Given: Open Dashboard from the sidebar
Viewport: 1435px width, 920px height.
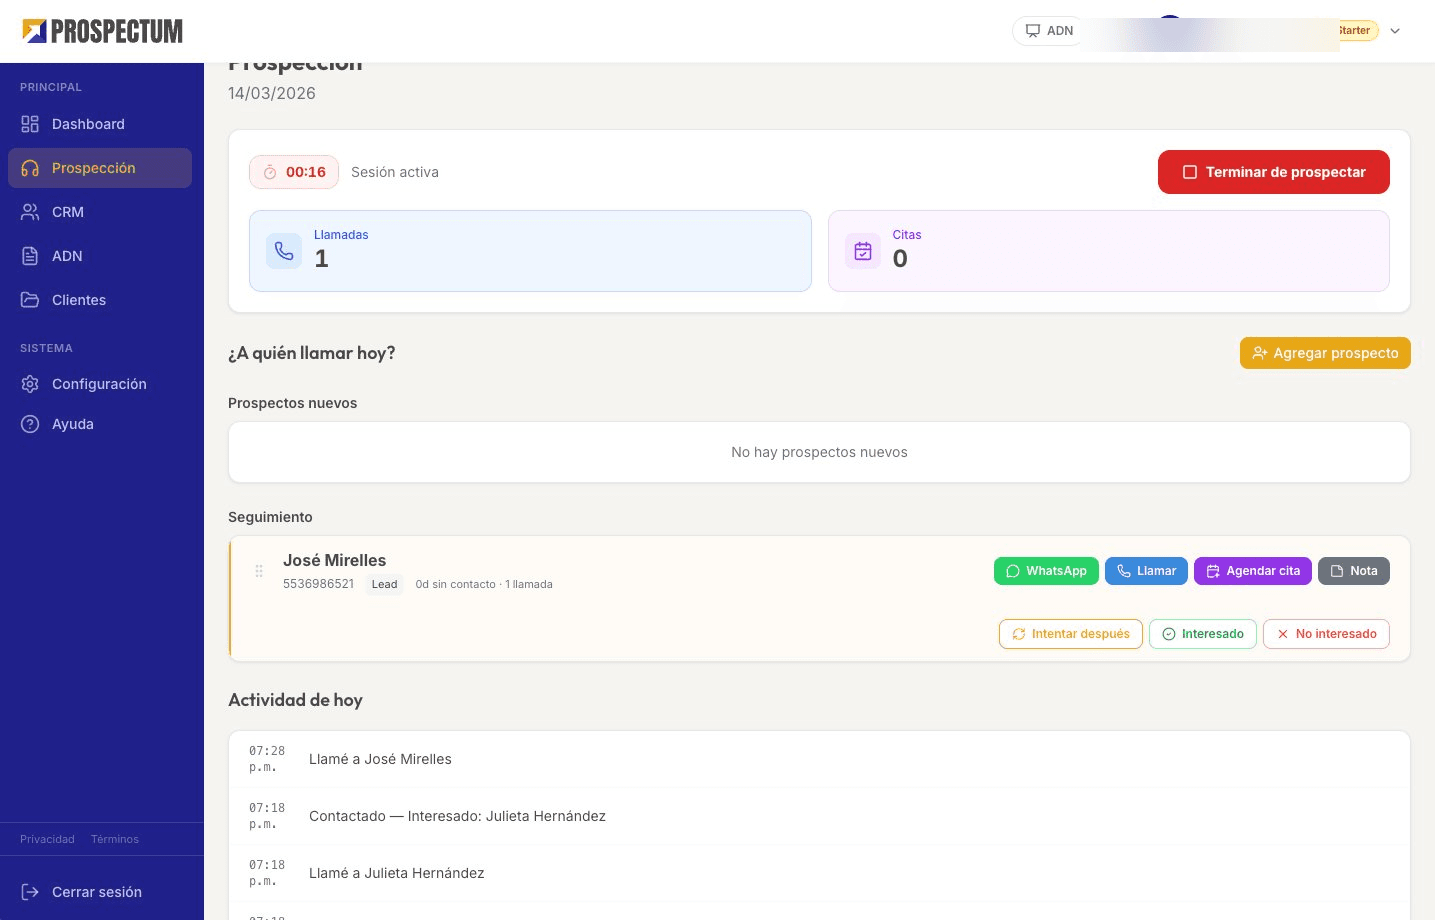Looking at the screenshot, I should click(88, 124).
